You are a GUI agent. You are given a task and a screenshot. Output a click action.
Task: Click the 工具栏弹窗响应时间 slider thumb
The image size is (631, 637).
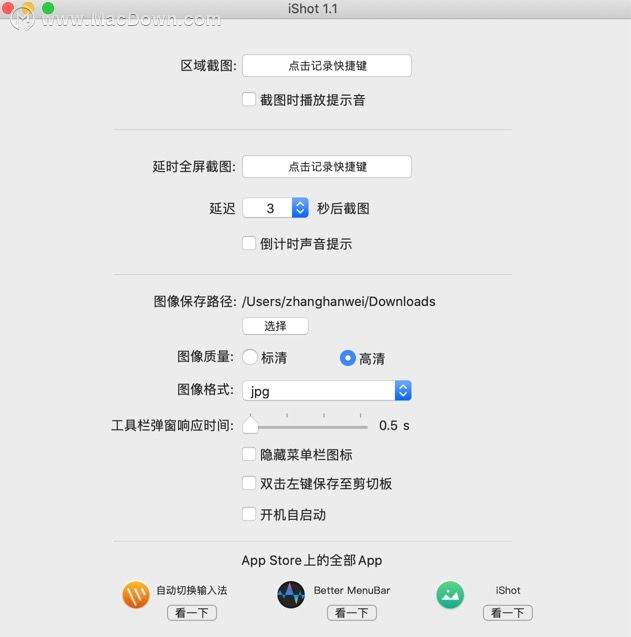(x=250, y=425)
